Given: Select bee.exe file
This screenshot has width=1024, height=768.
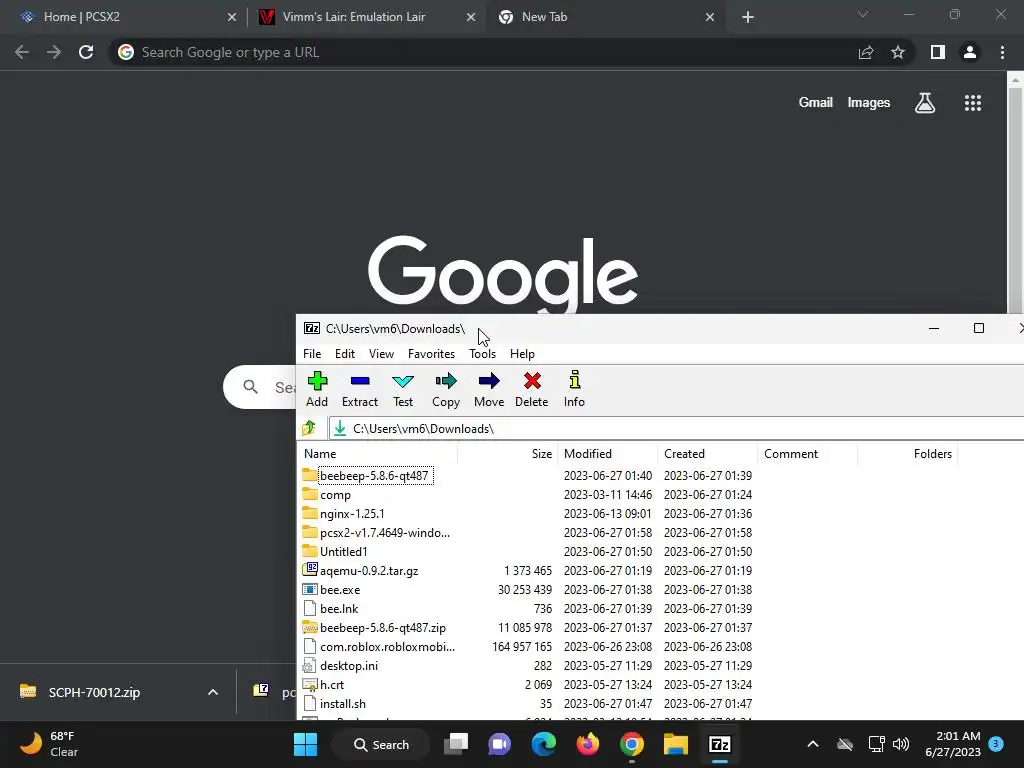Looking at the screenshot, I should click(340, 590).
